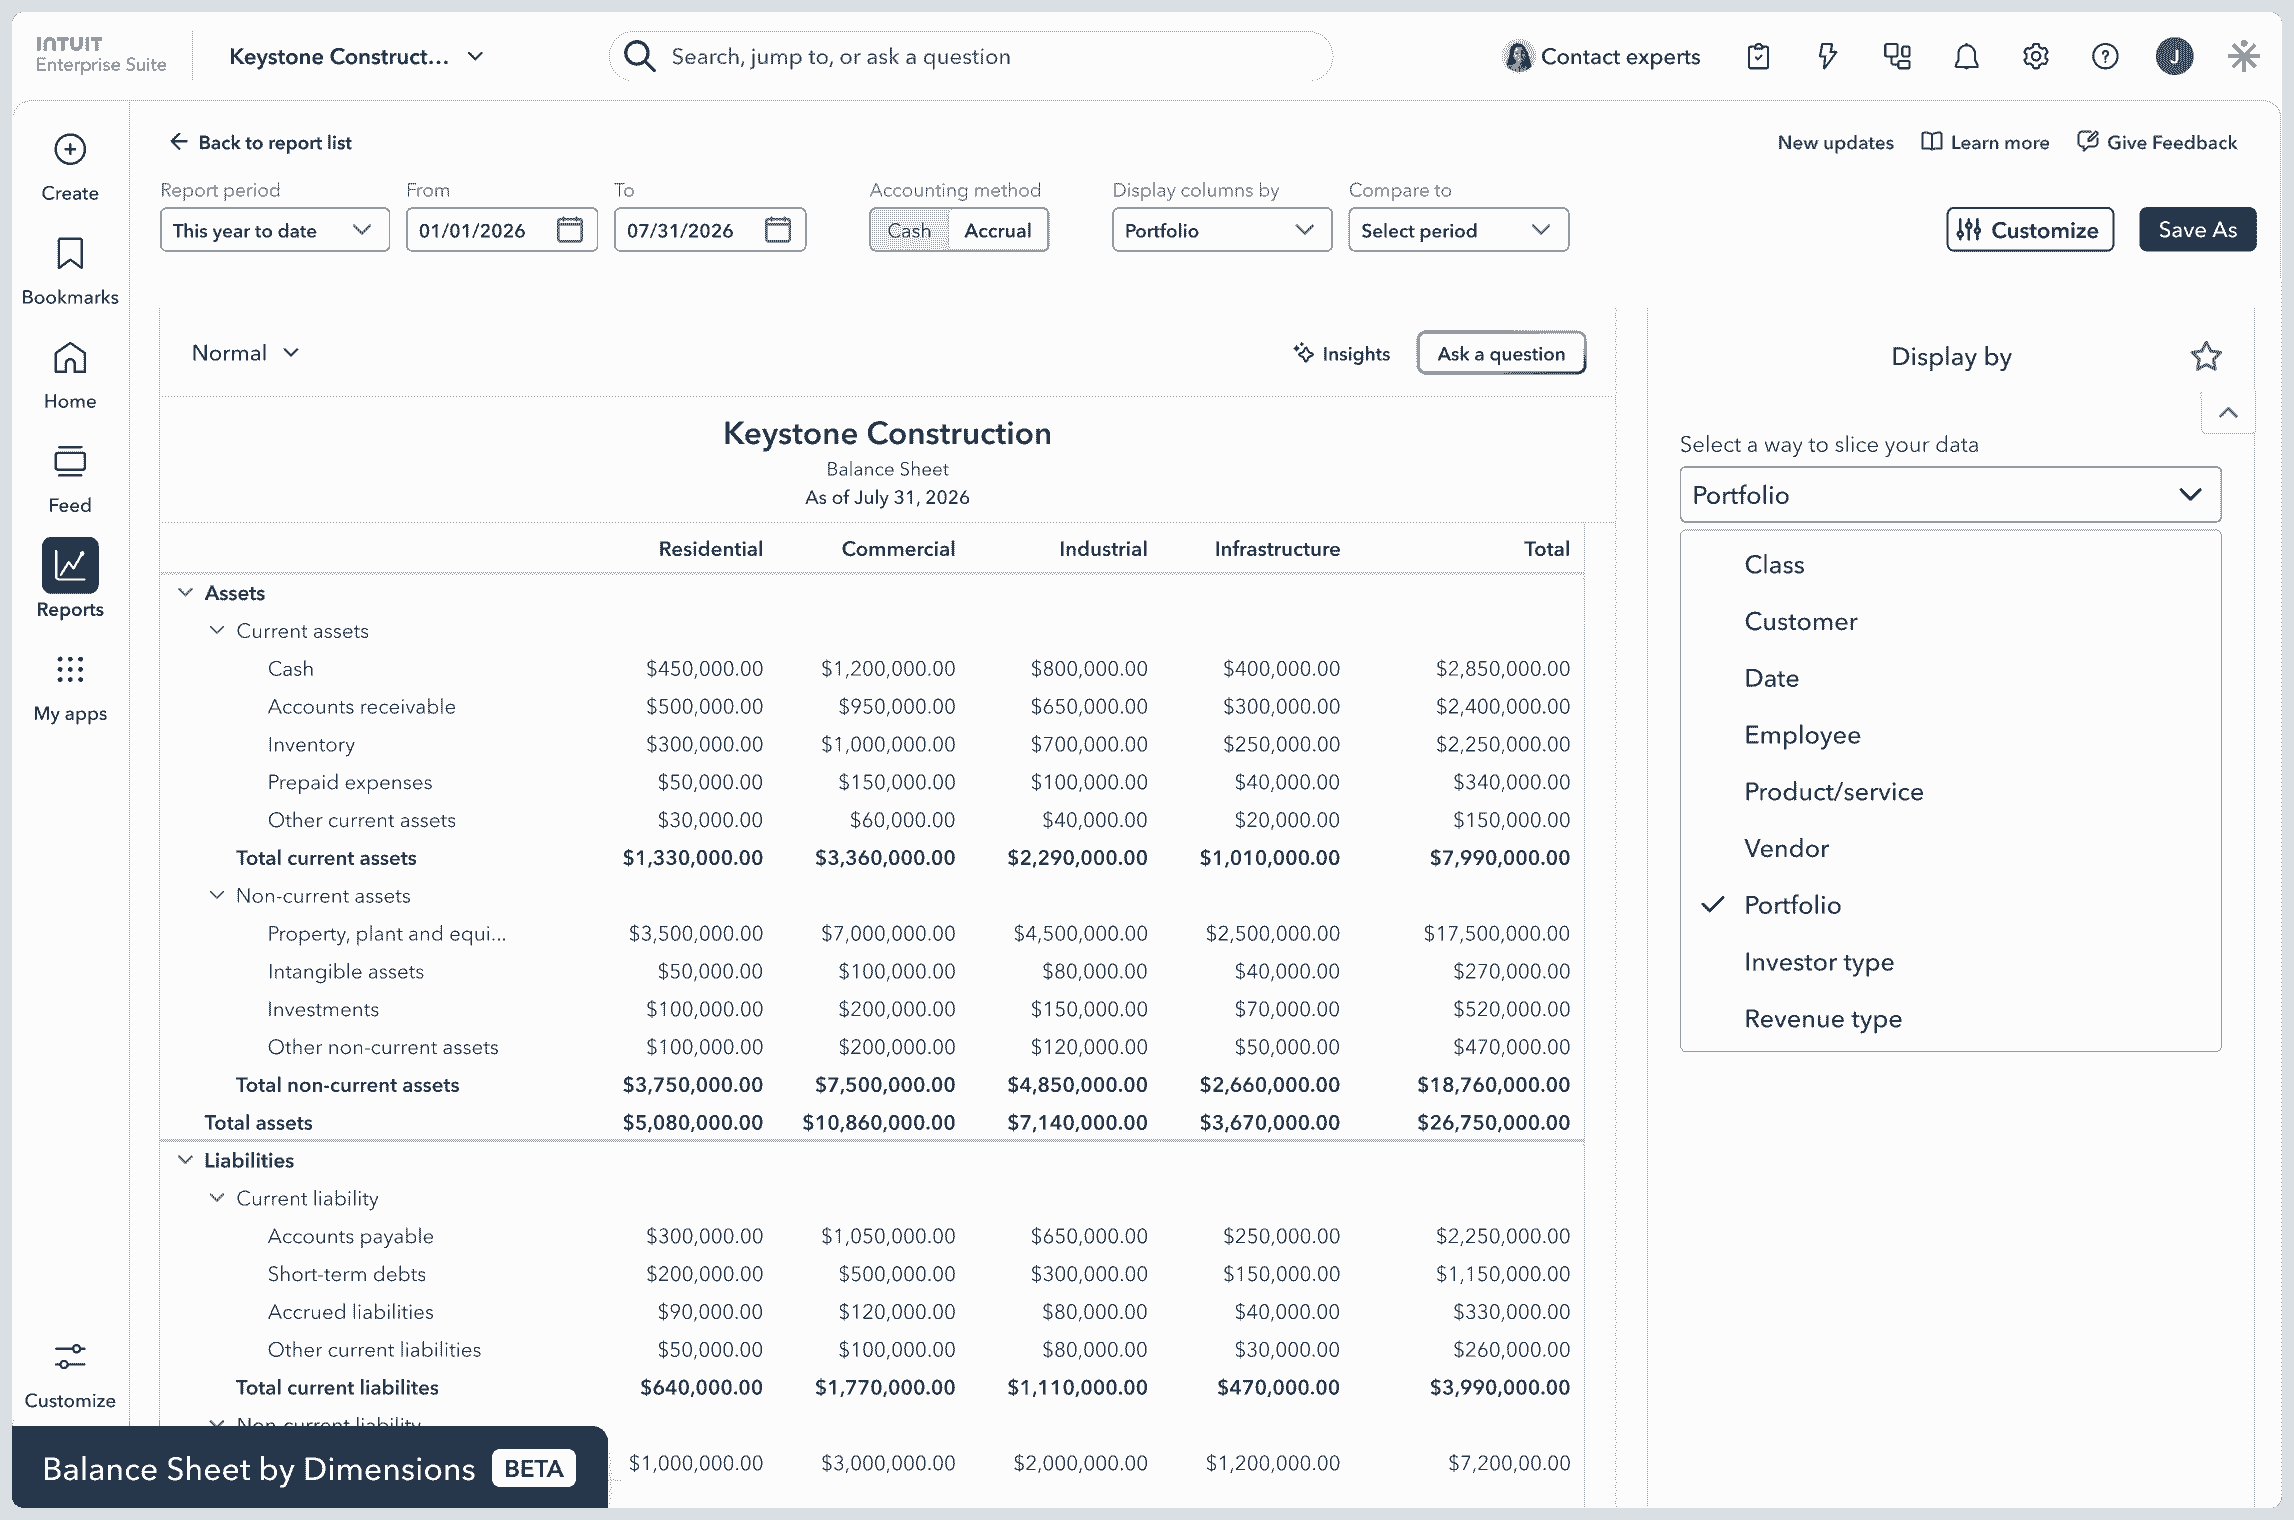Open the Feed section
The width and height of the screenshot is (2294, 1520).
click(69, 479)
